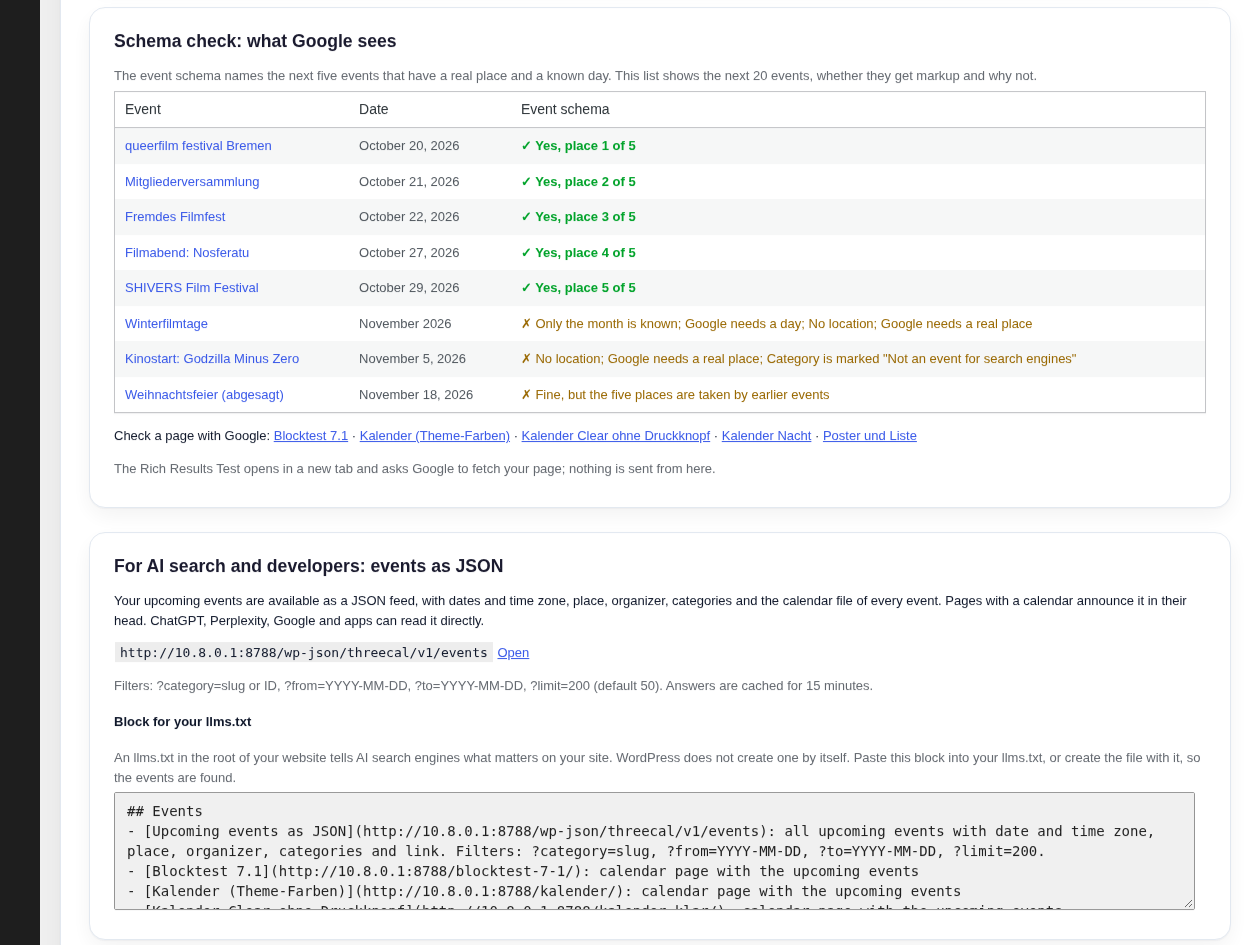Viewport: 1250px width, 945px height.
Task: Open Kinostart: Godzilla Minus Zero link
Action: 212,359
